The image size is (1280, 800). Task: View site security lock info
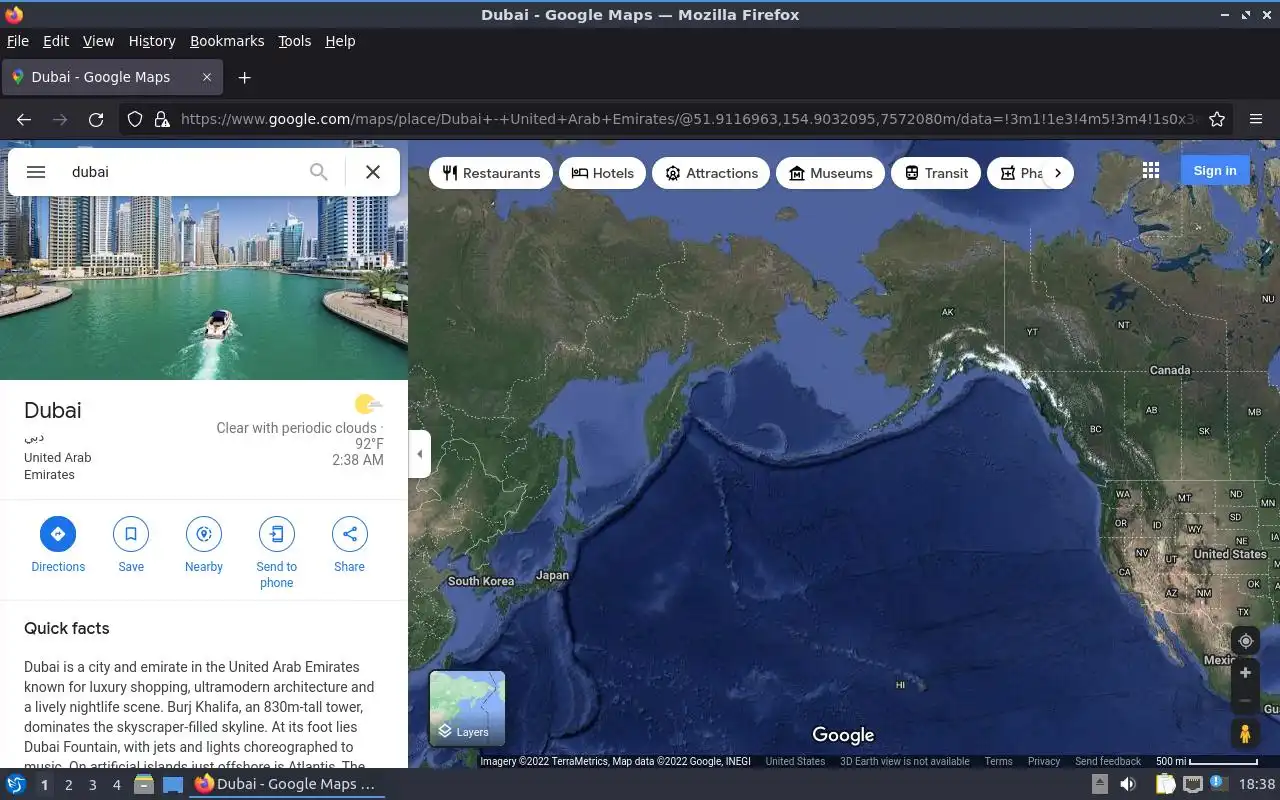click(x=162, y=119)
